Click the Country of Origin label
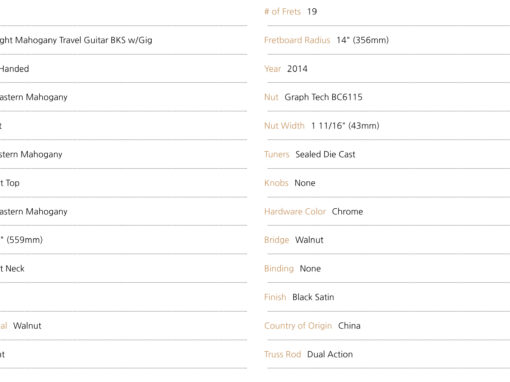 (x=298, y=326)
